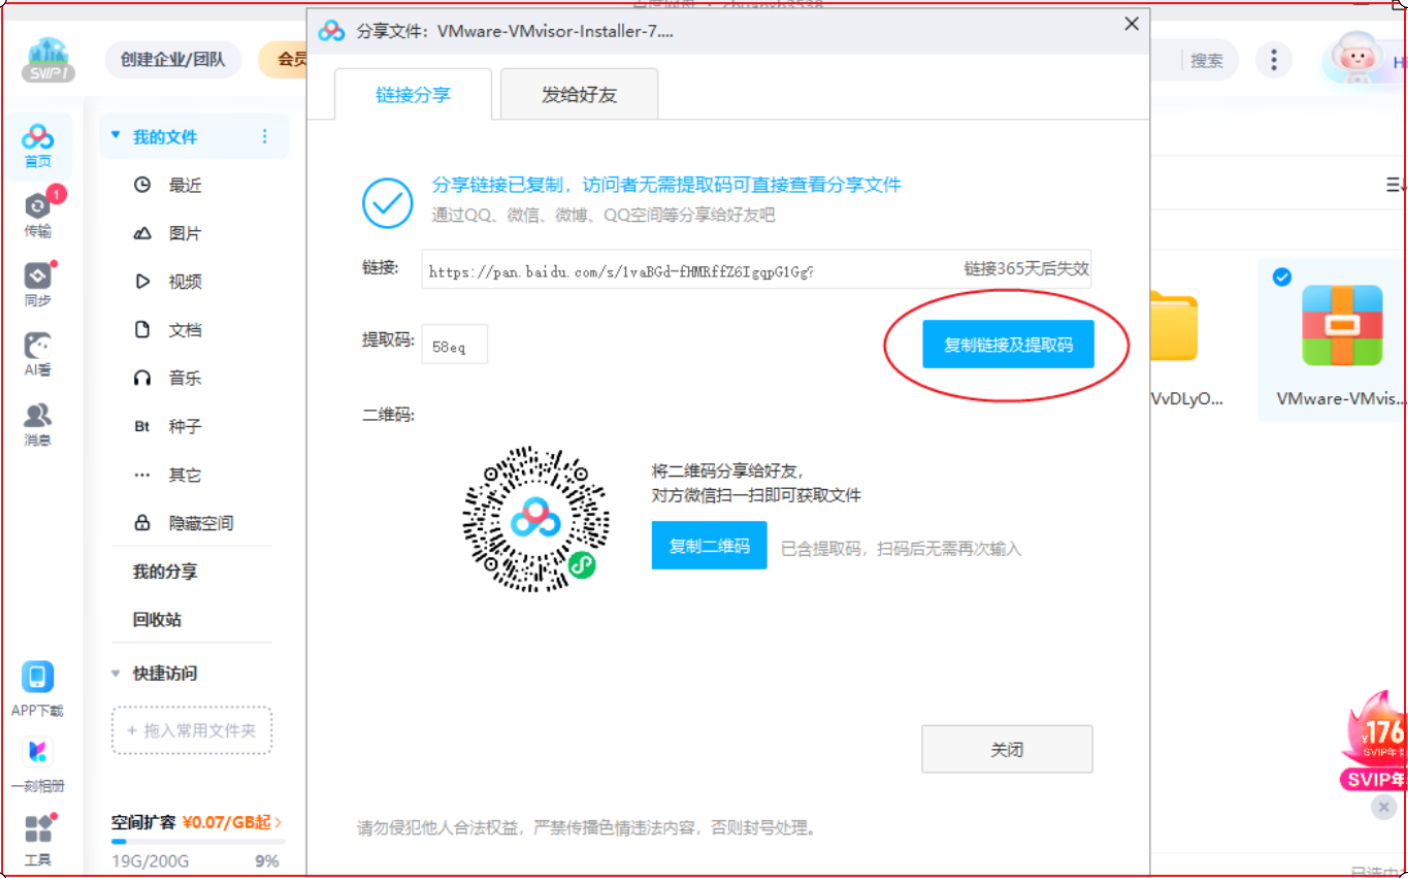The height and width of the screenshot is (878, 1408).
Task: Open the 同步 sync icon
Action: (x=38, y=284)
